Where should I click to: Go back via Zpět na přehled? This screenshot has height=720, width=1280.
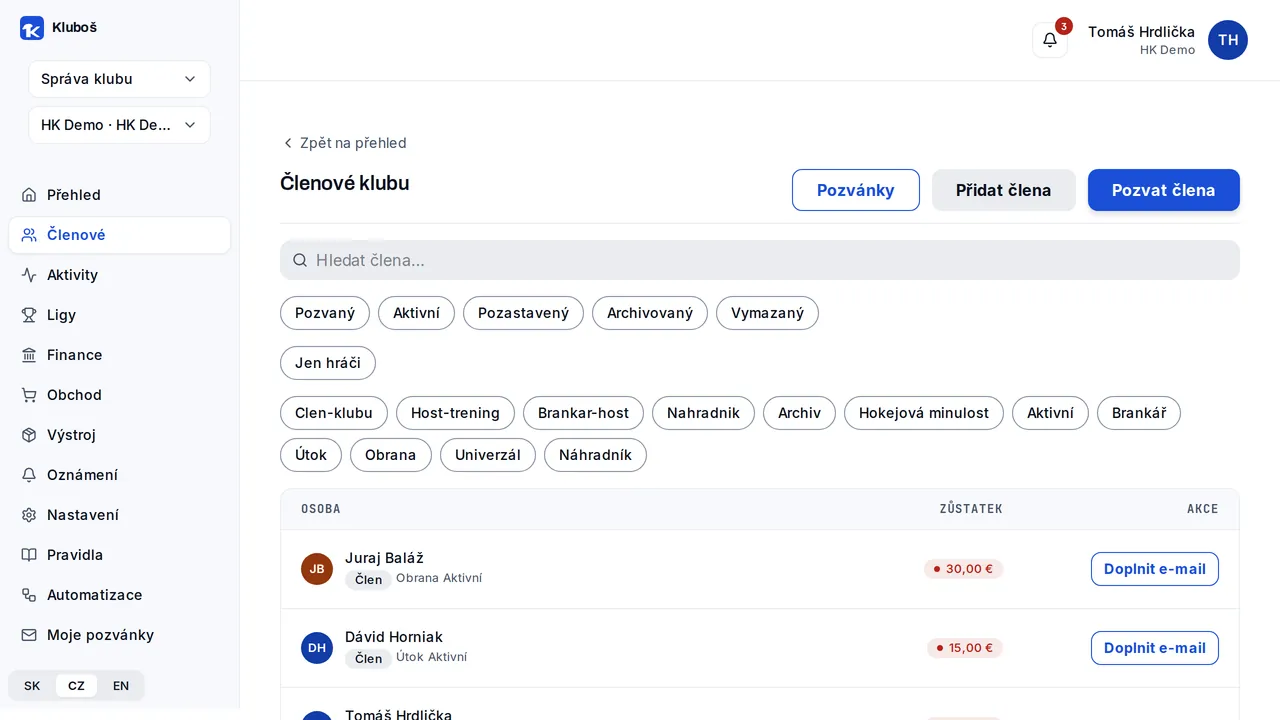tap(344, 143)
